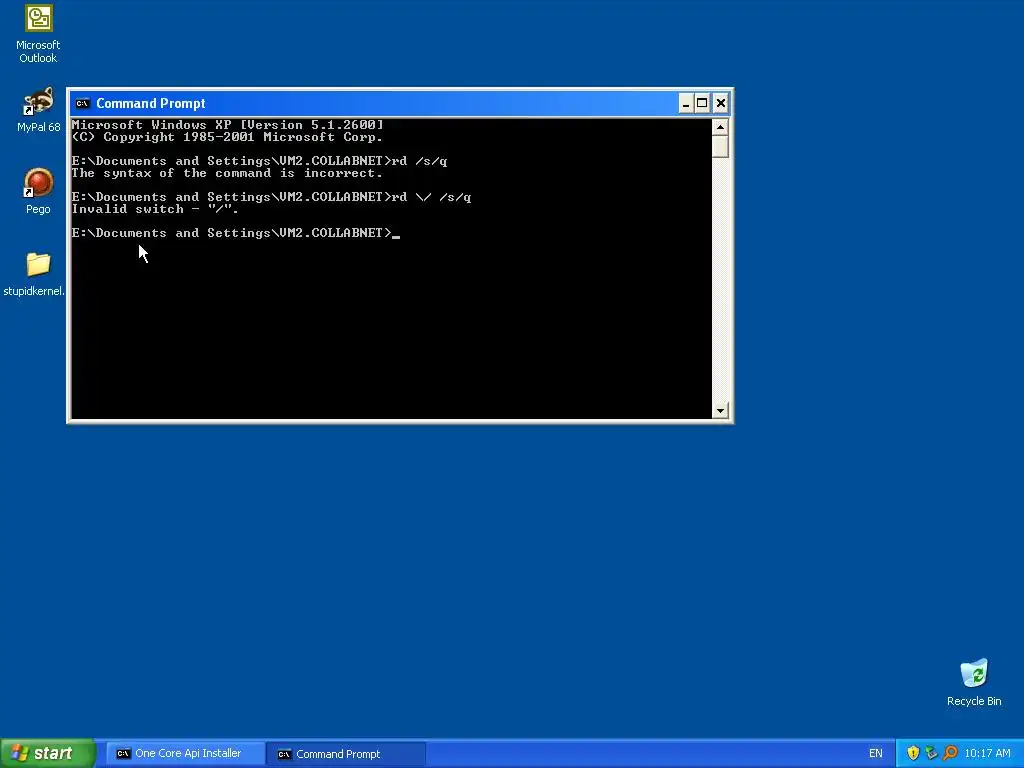1024x768 pixels.
Task: Select the Pego desktop shortcut
Action: tap(38, 191)
